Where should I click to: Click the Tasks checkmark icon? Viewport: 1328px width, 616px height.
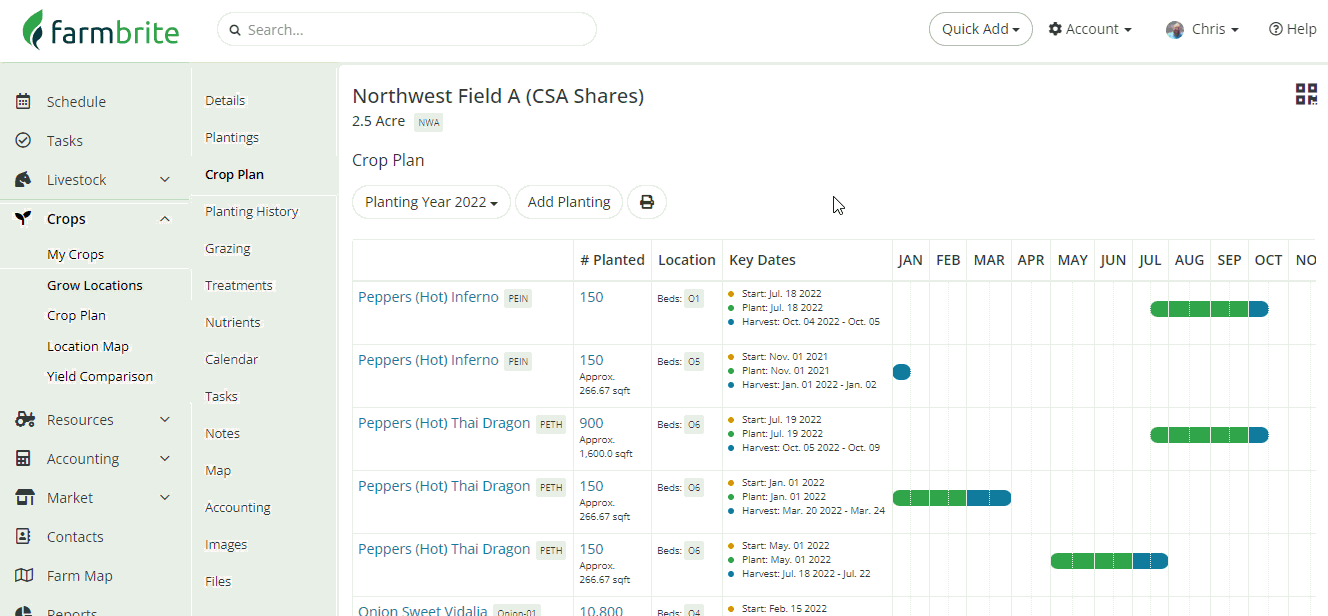point(23,141)
